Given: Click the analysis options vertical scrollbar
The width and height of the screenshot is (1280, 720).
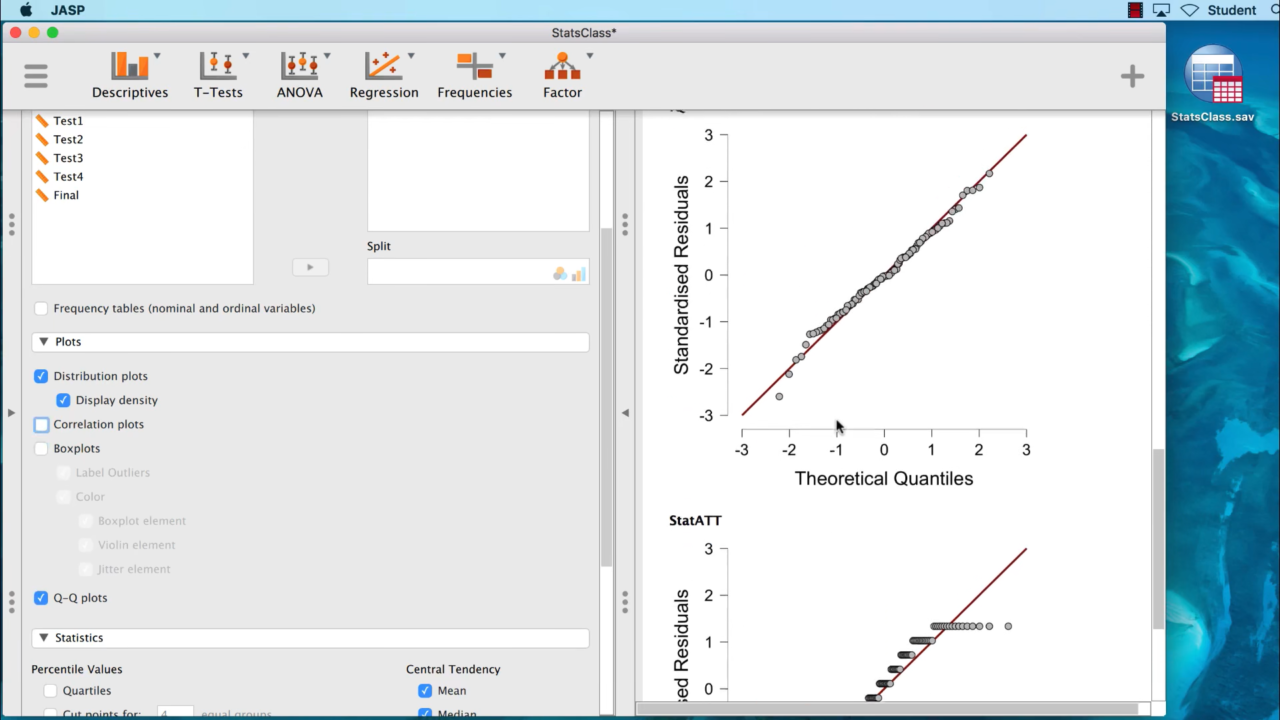Looking at the screenshot, I should click(606, 398).
